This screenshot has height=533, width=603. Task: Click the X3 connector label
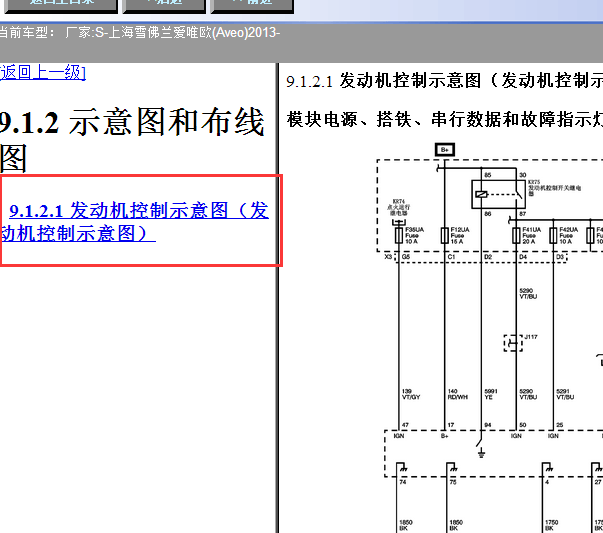point(388,257)
